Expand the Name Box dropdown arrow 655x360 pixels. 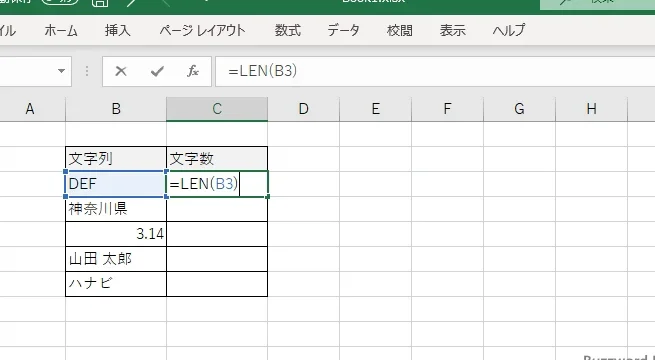(61, 71)
